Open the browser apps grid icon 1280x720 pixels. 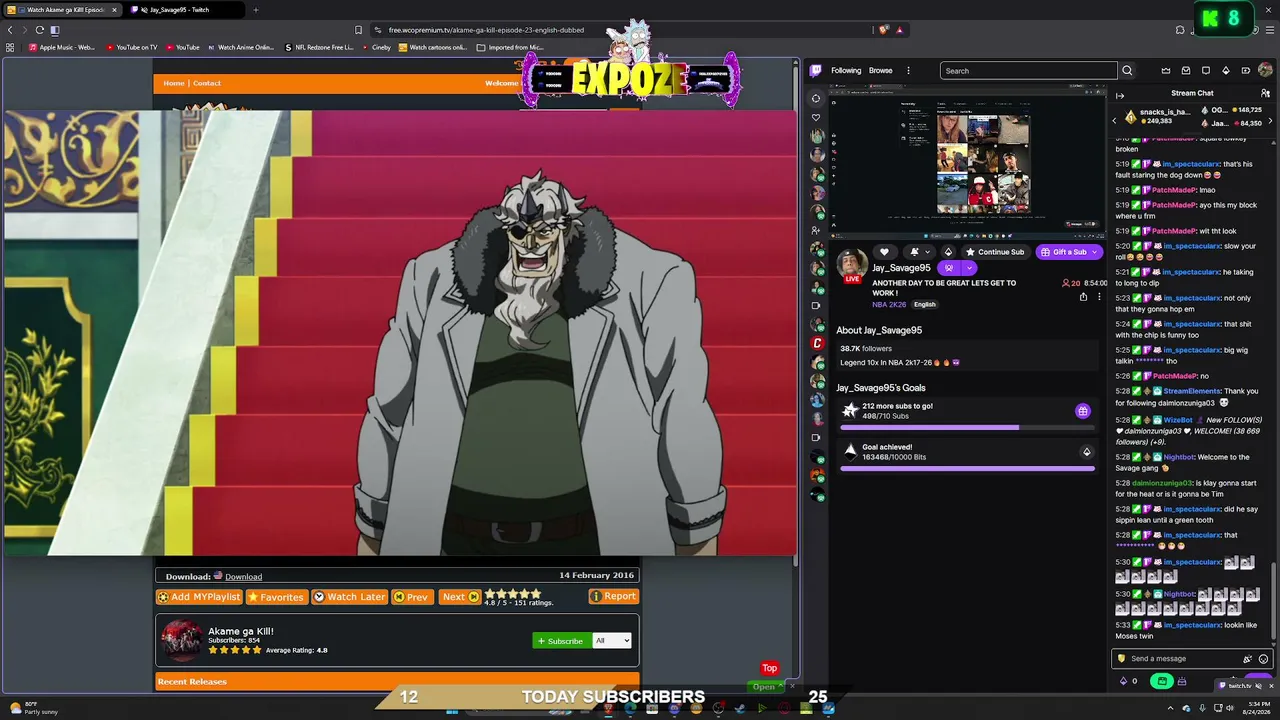(11, 47)
